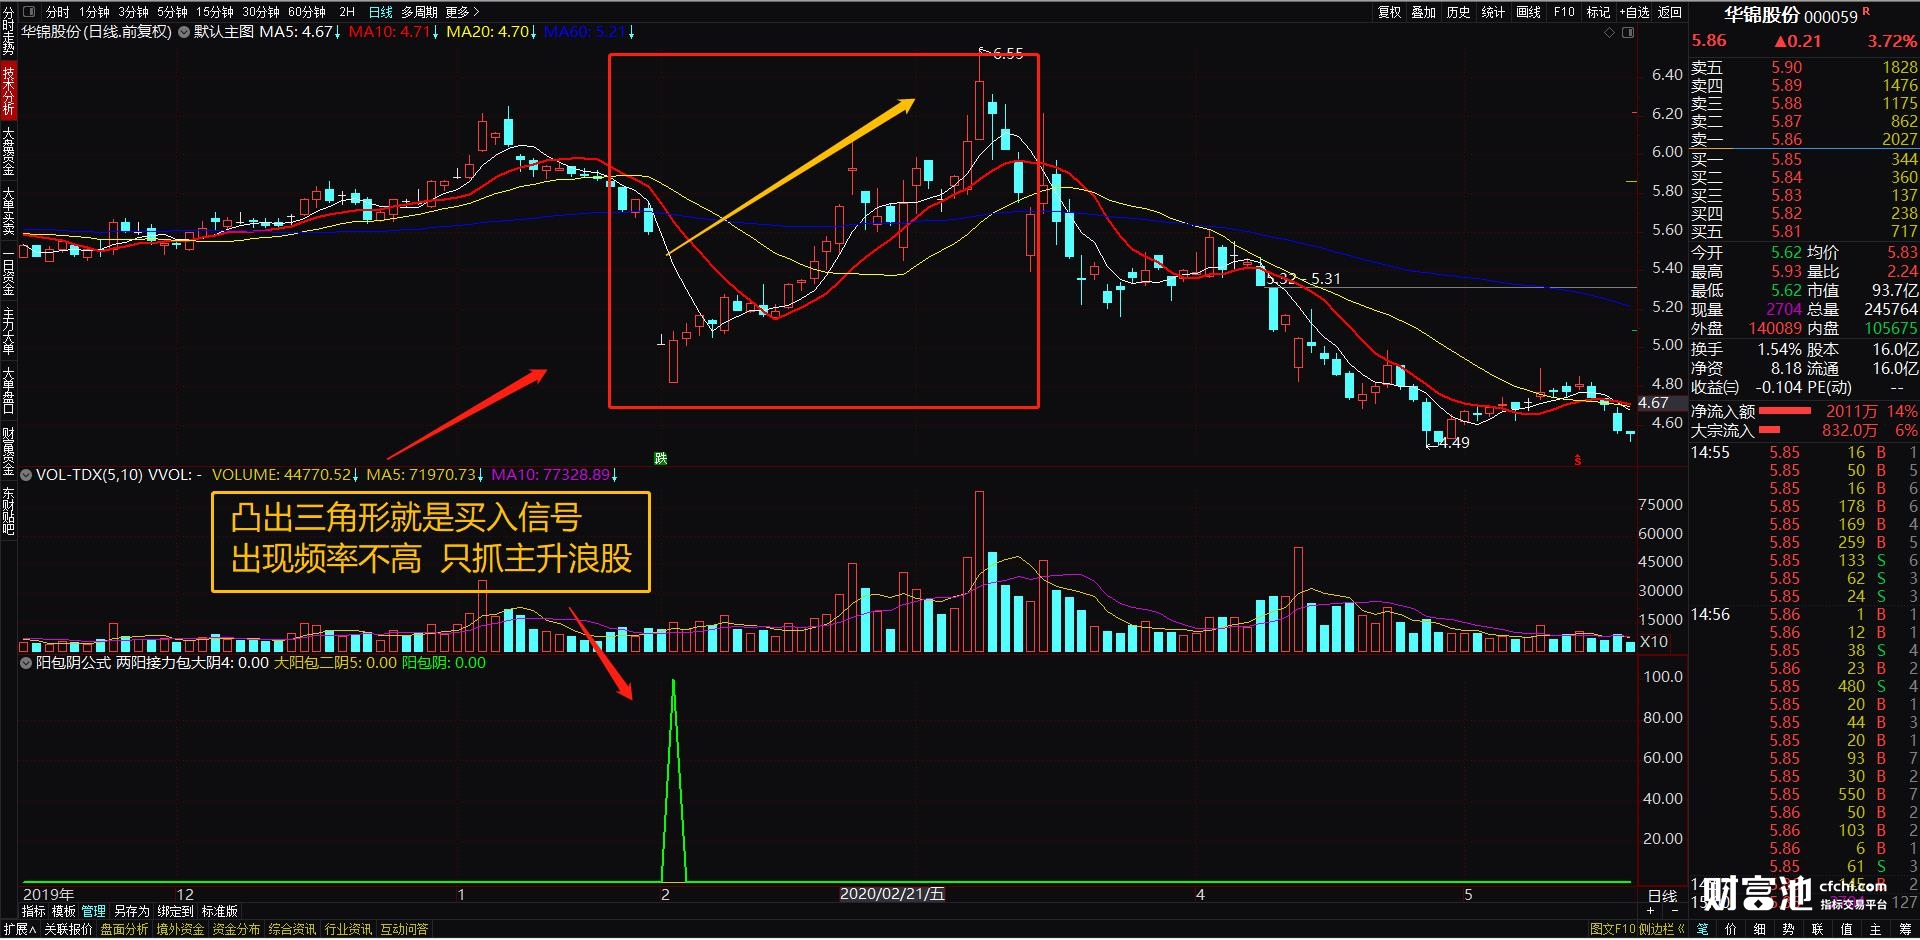
Task: Toggle the 阳包阴公式 indicator circle button
Action: point(26,663)
